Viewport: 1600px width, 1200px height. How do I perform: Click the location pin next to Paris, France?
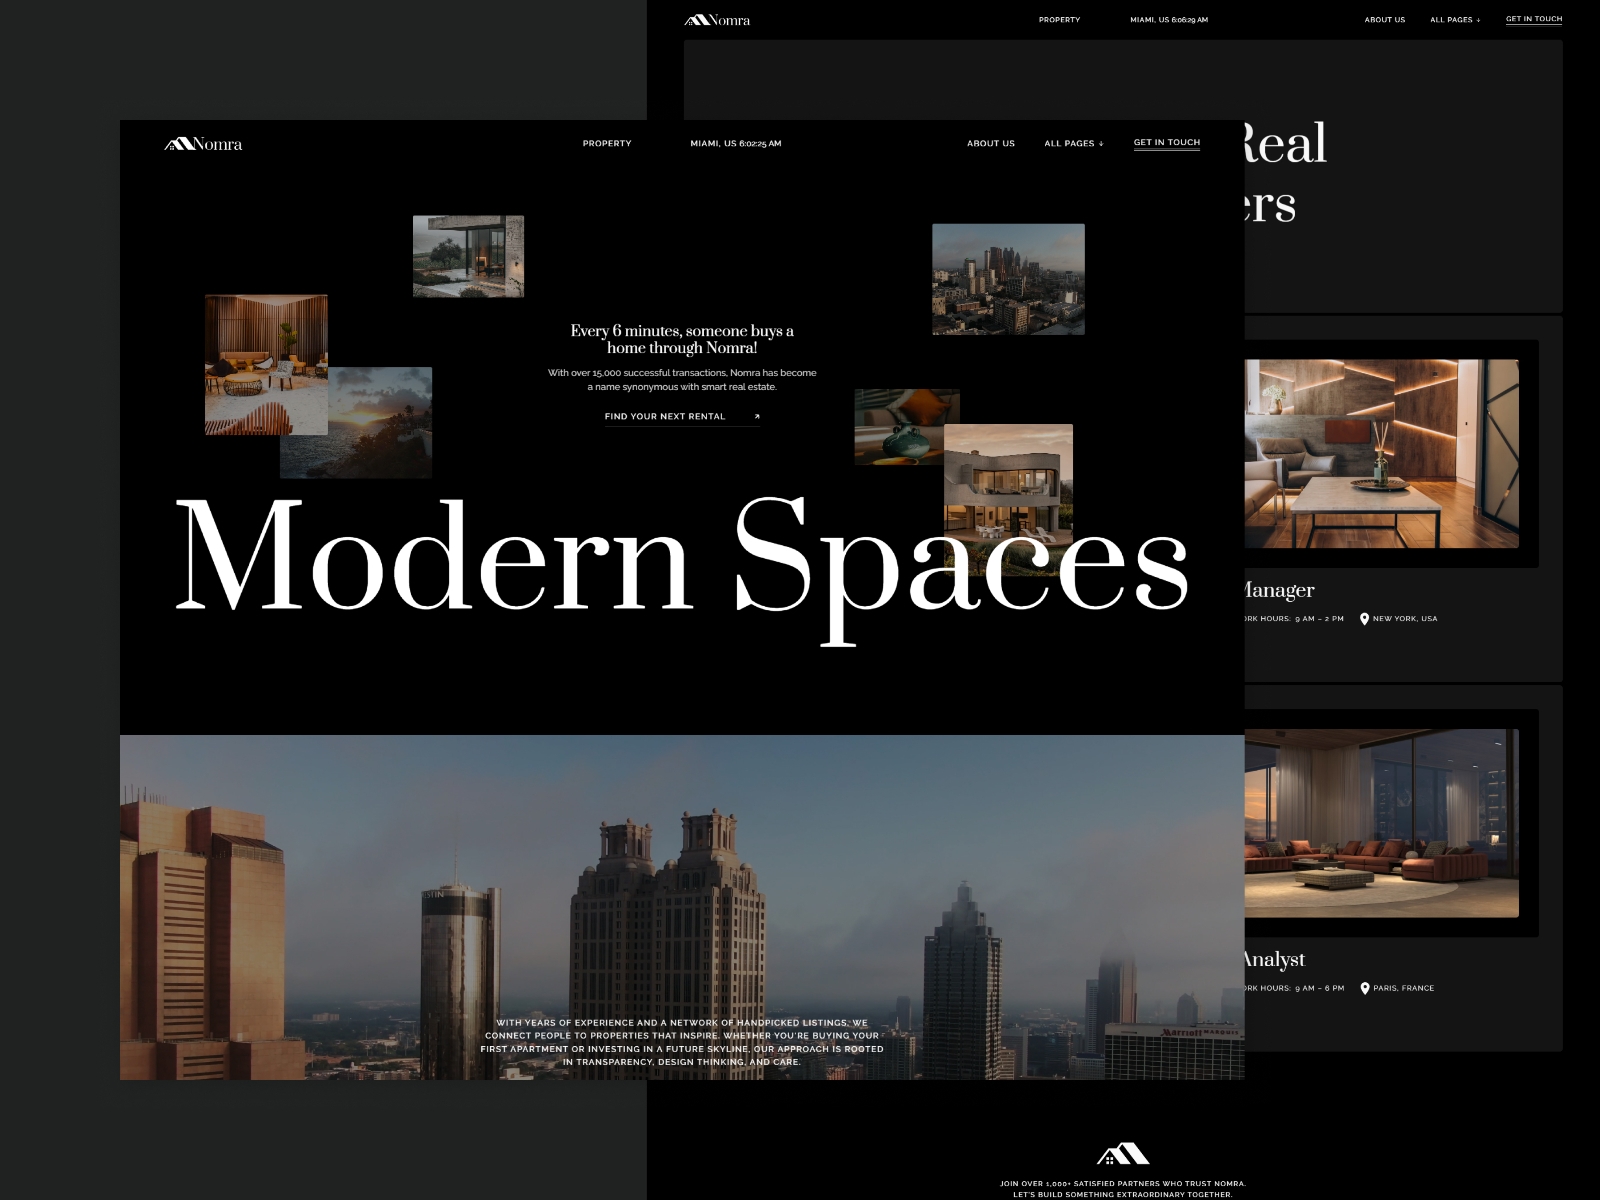(1365, 988)
